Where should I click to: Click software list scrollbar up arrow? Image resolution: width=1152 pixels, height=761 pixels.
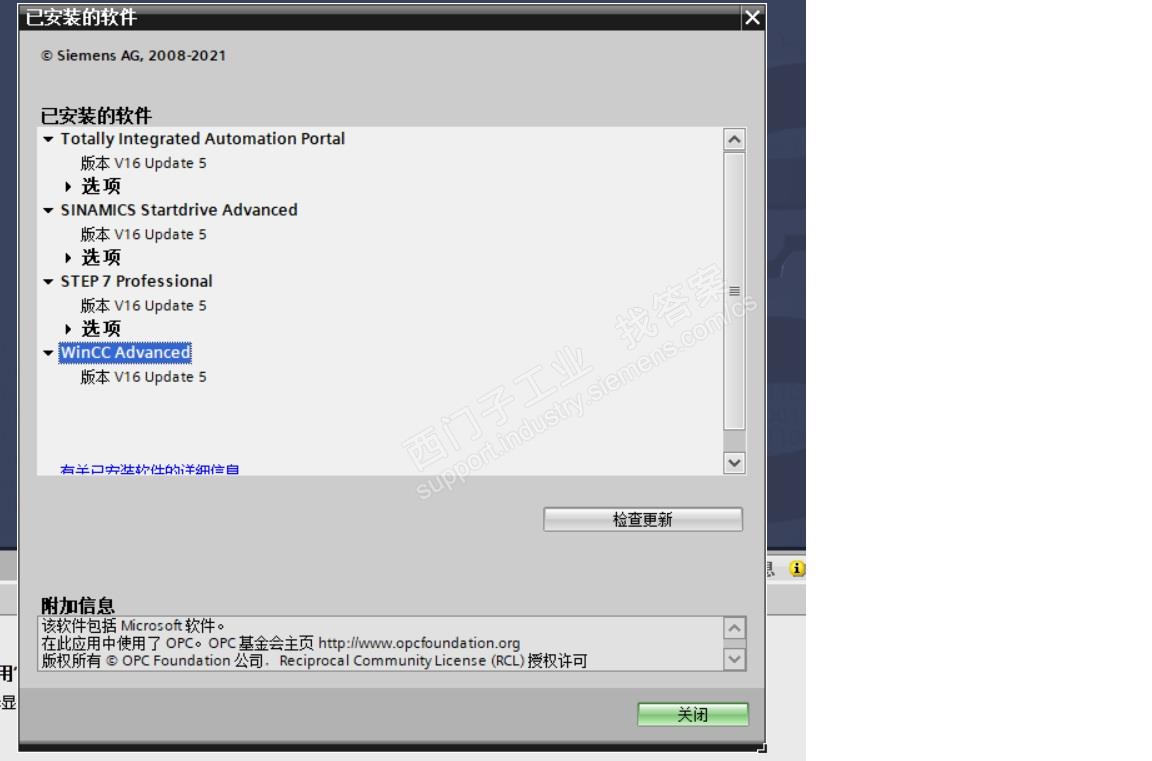click(734, 140)
